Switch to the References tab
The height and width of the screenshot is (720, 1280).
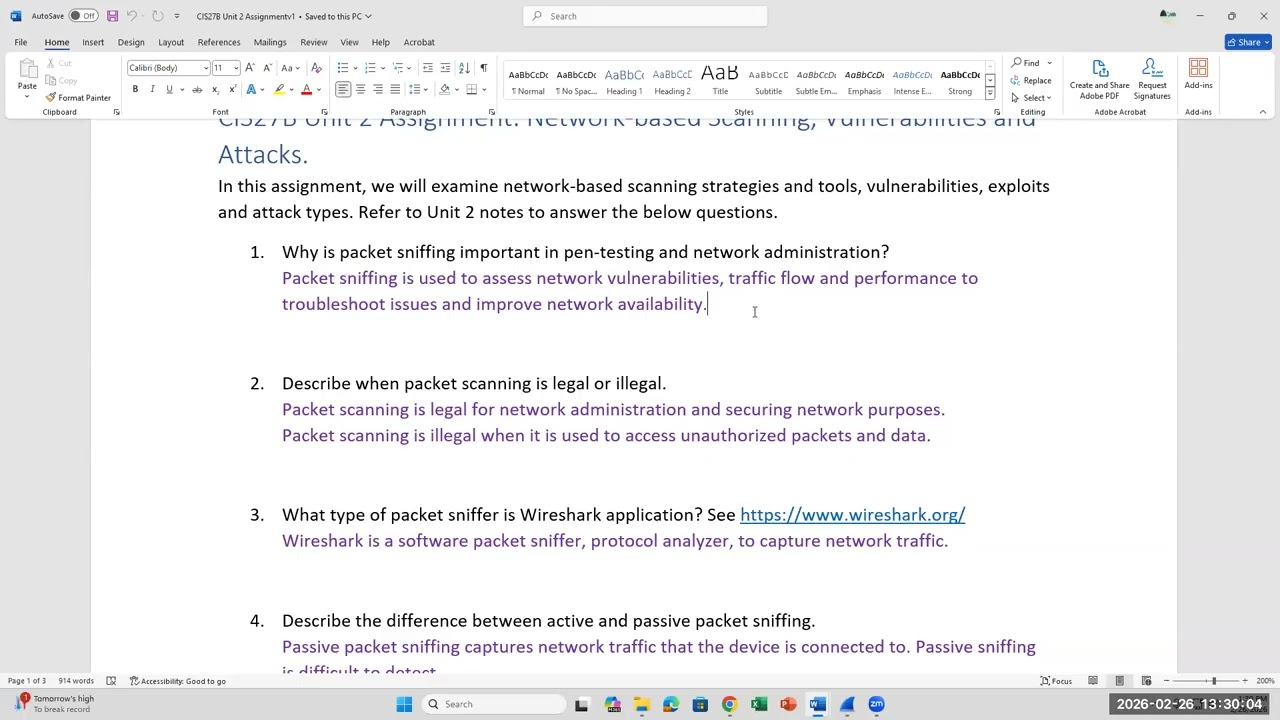point(219,42)
